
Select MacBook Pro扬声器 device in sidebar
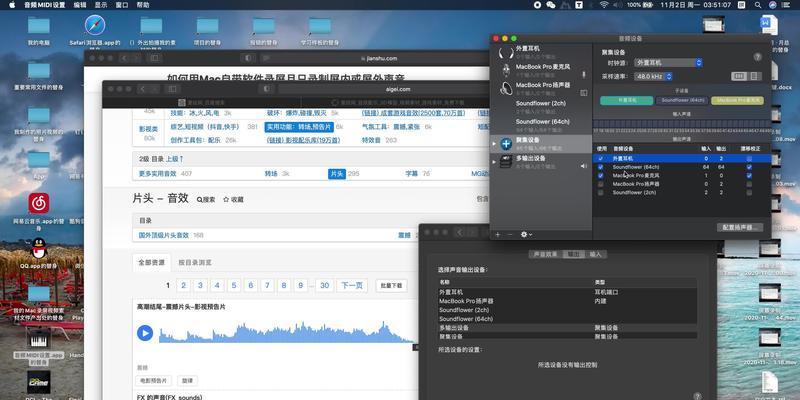point(541,88)
